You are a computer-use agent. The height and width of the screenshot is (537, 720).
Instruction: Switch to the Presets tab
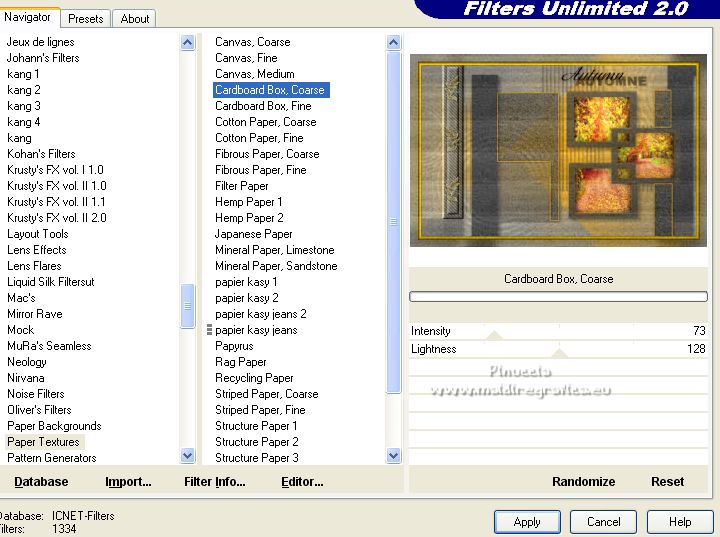(85, 19)
